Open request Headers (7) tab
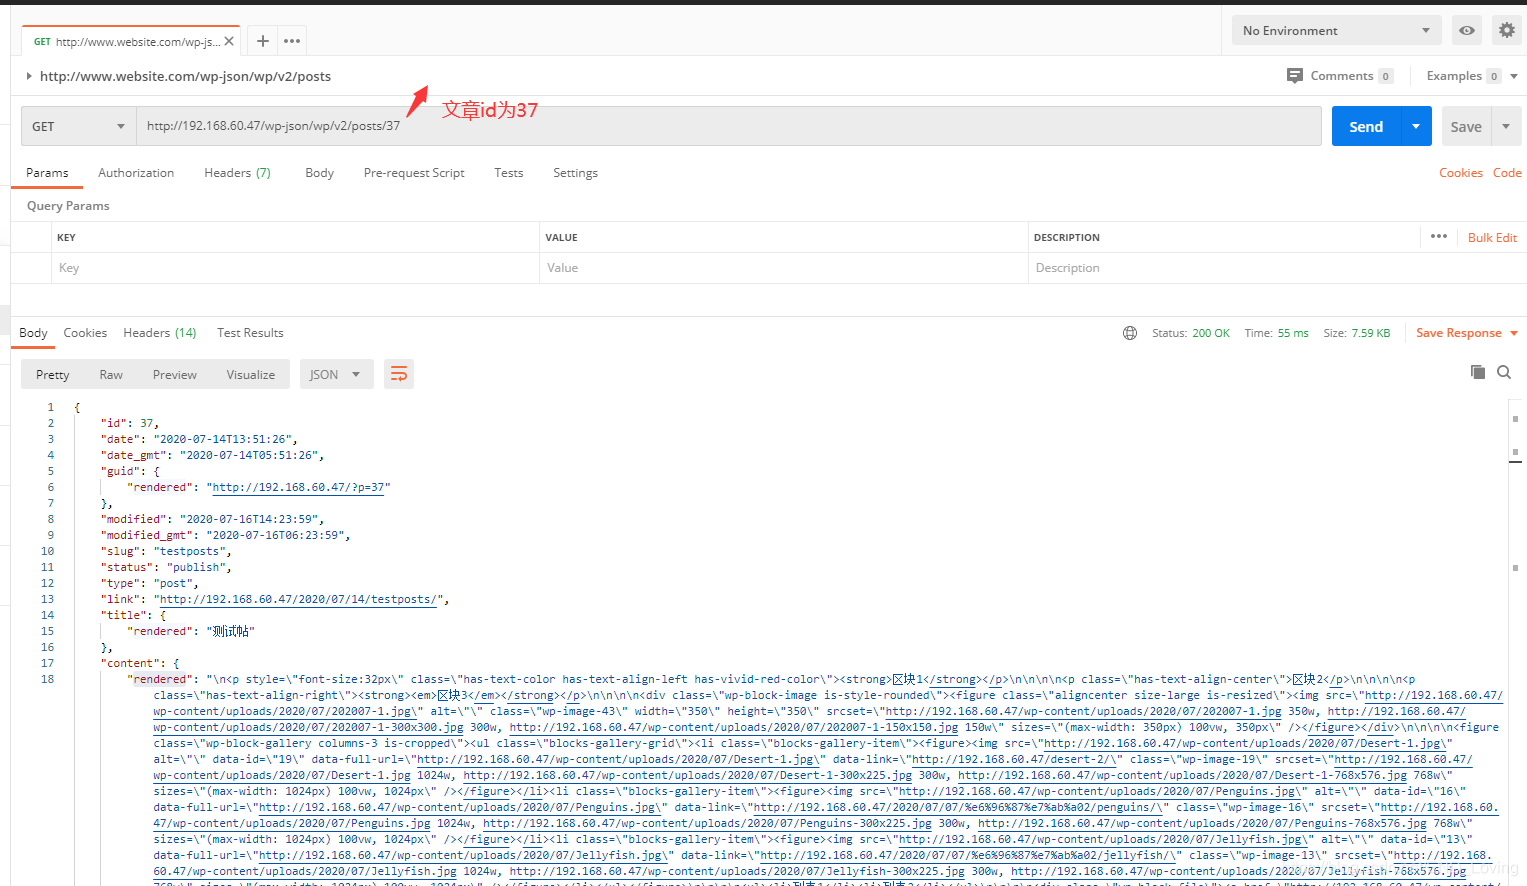 (x=237, y=173)
